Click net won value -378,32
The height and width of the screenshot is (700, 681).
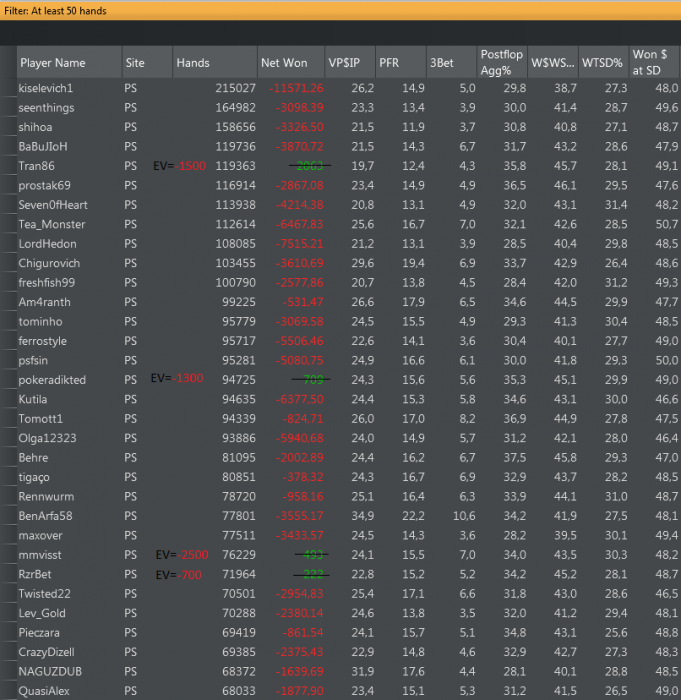point(303,477)
